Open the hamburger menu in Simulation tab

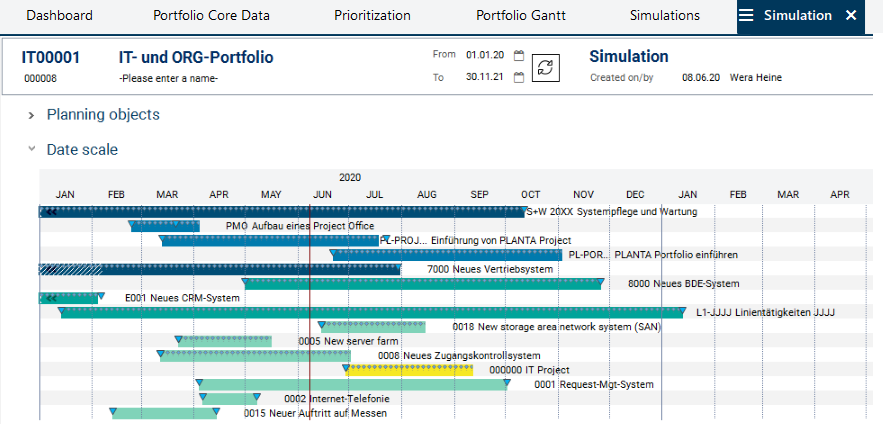(746, 16)
